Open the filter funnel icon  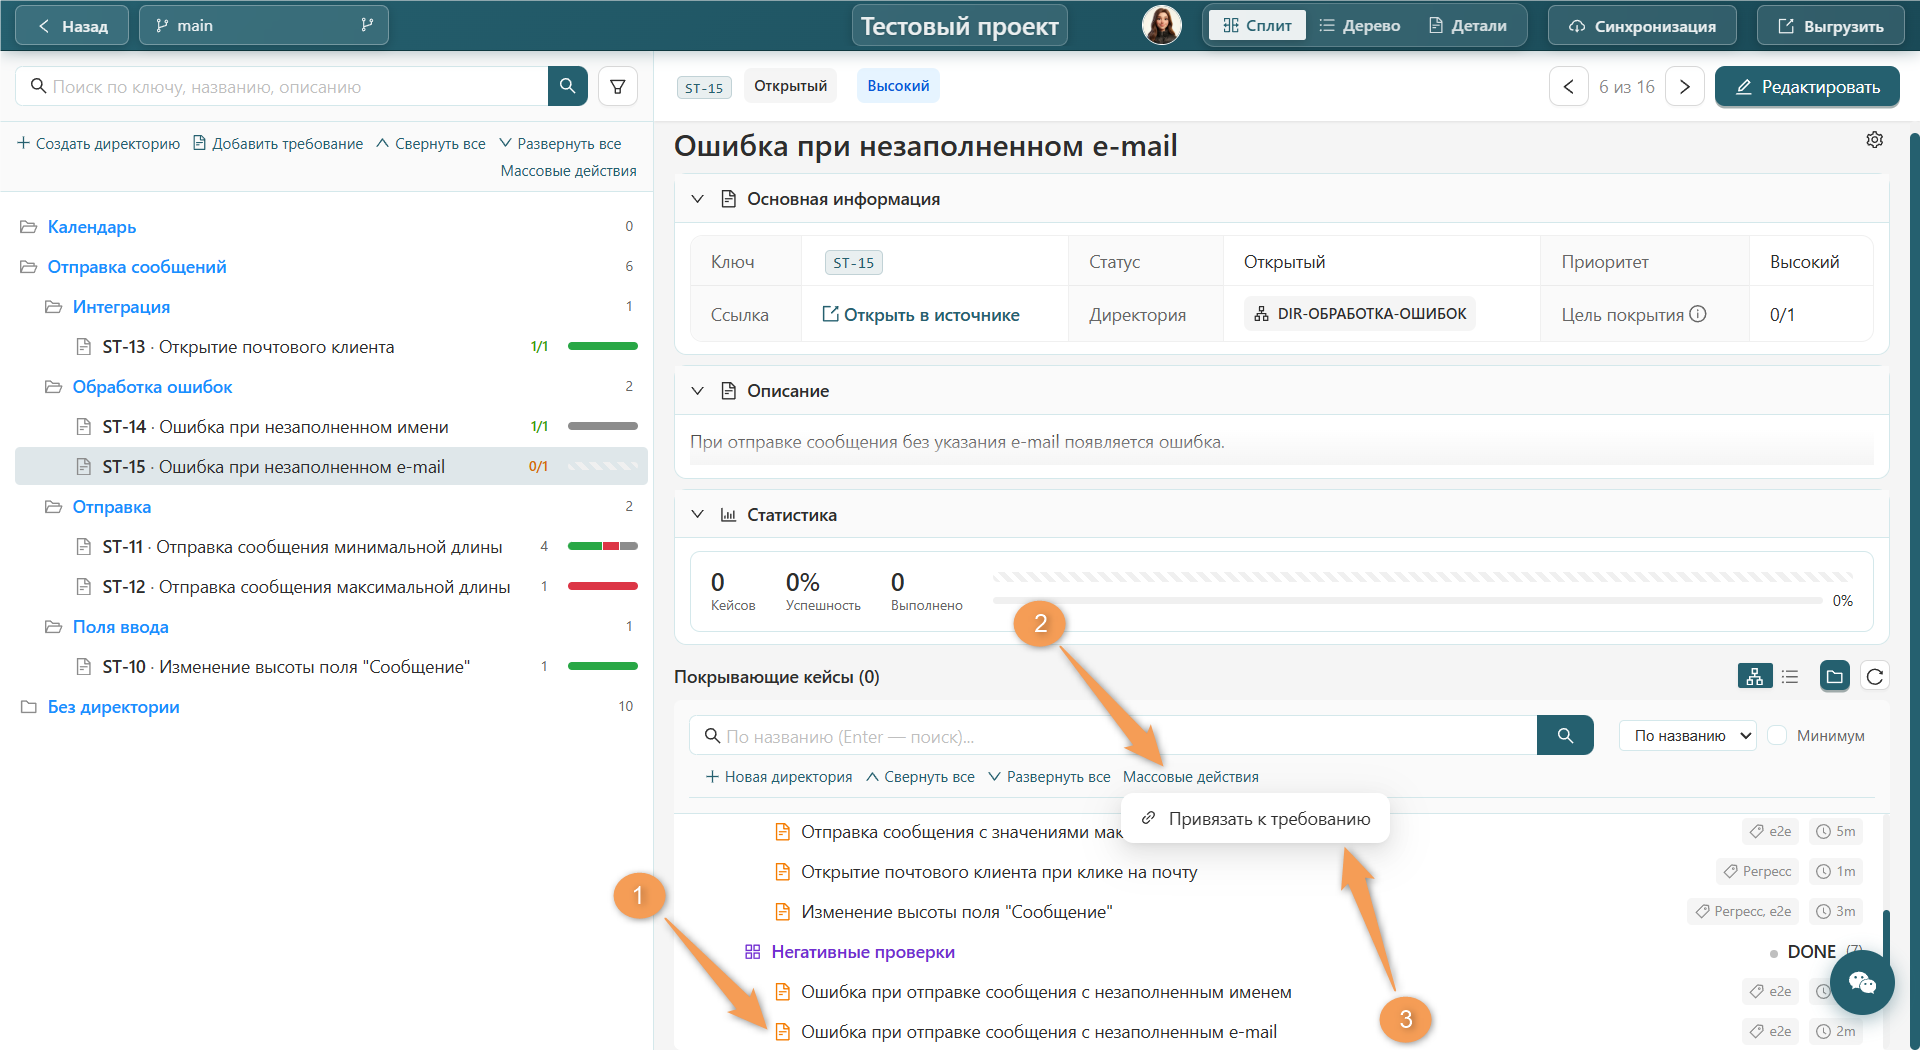618,86
